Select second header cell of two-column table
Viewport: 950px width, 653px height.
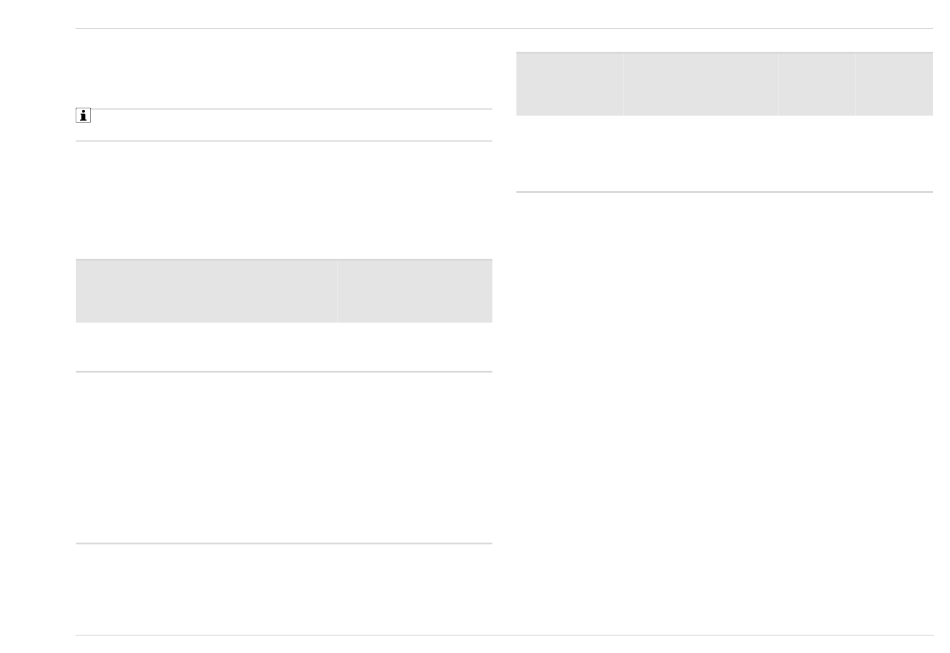[x=415, y=291]
